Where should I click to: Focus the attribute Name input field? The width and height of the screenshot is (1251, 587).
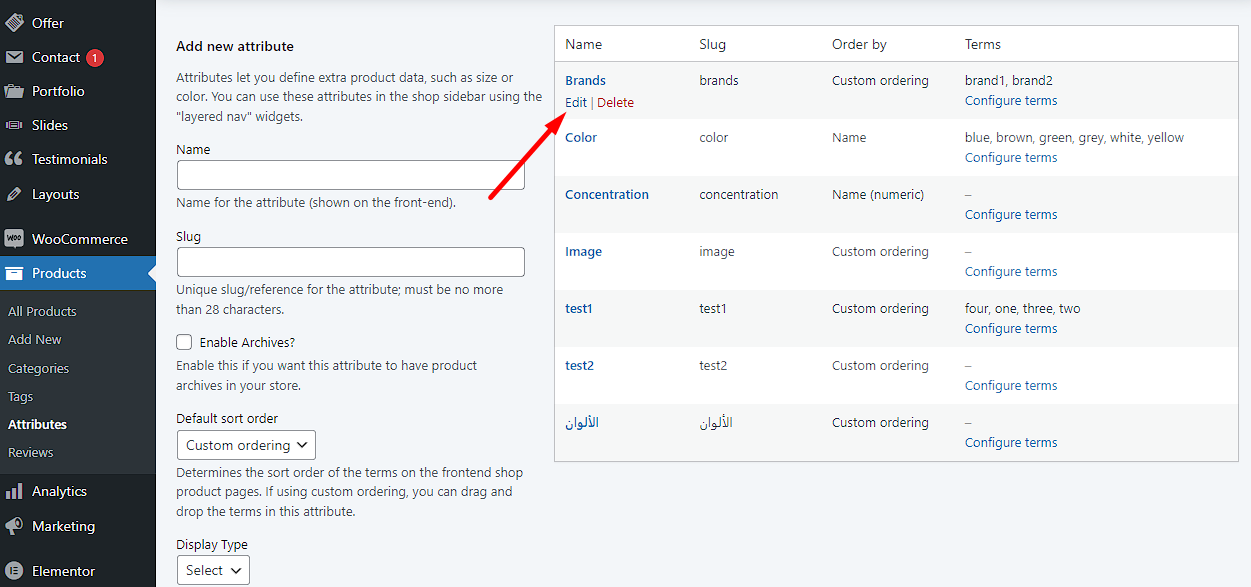351,175
